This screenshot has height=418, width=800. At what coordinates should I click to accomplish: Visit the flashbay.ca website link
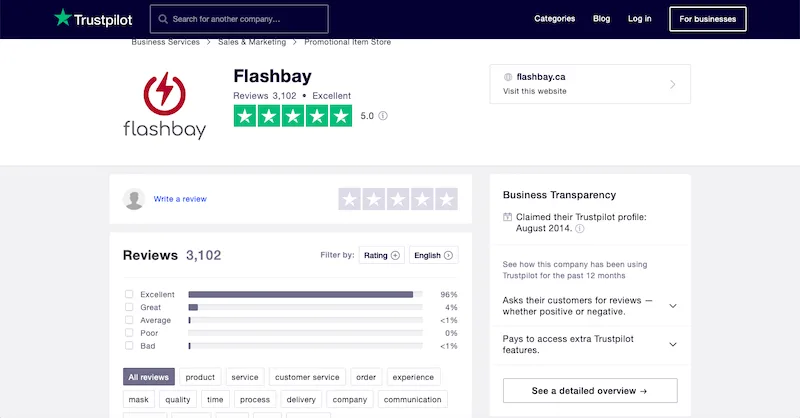(590, 84)
